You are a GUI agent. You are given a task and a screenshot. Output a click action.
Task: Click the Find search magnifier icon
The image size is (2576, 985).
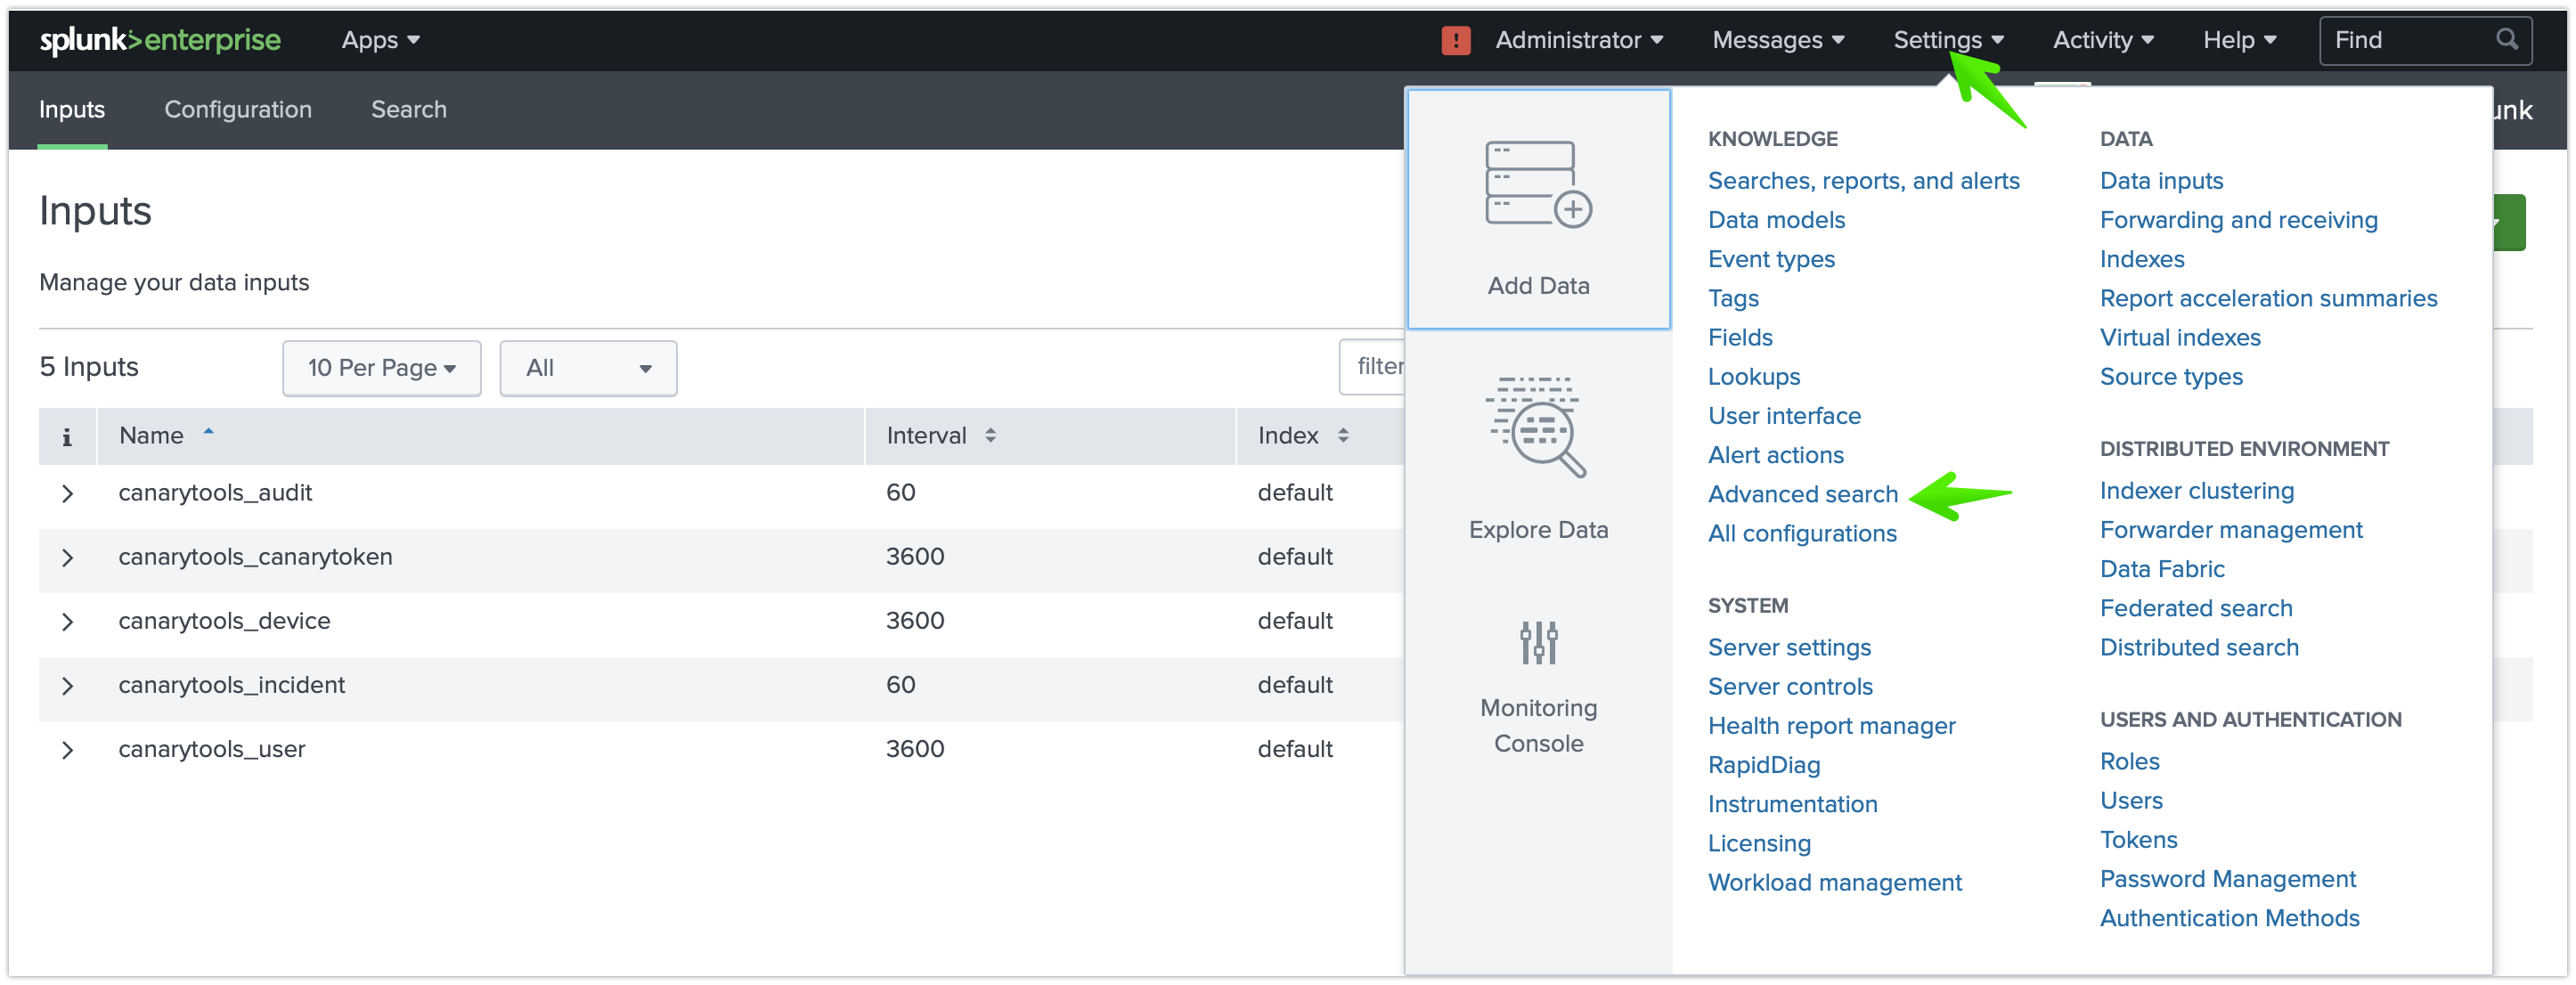point(2506,39)
